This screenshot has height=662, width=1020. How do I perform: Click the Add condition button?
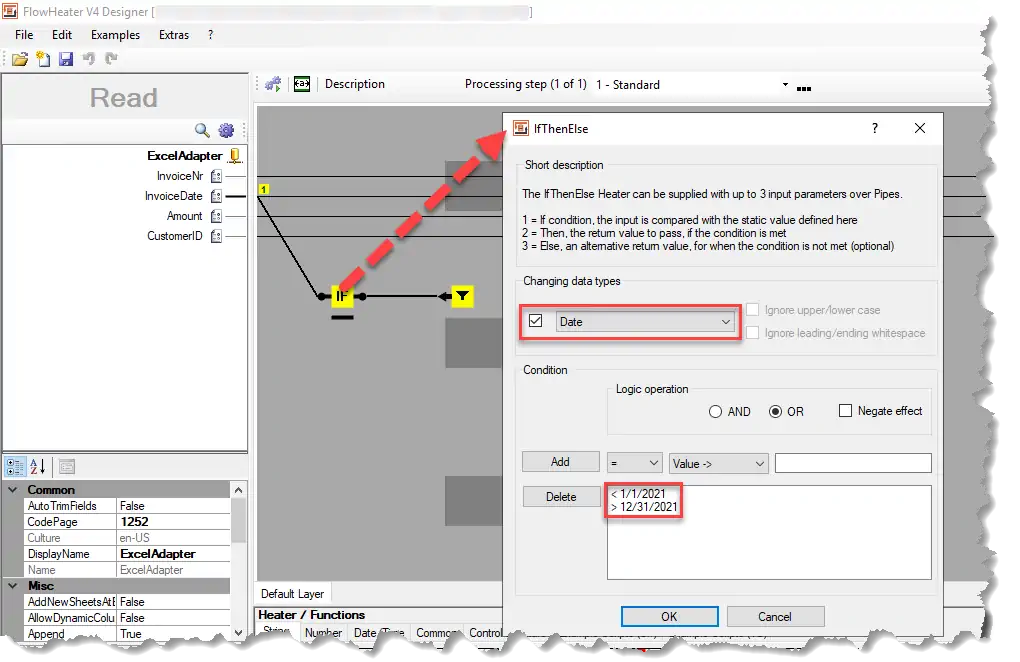point(560,462)
